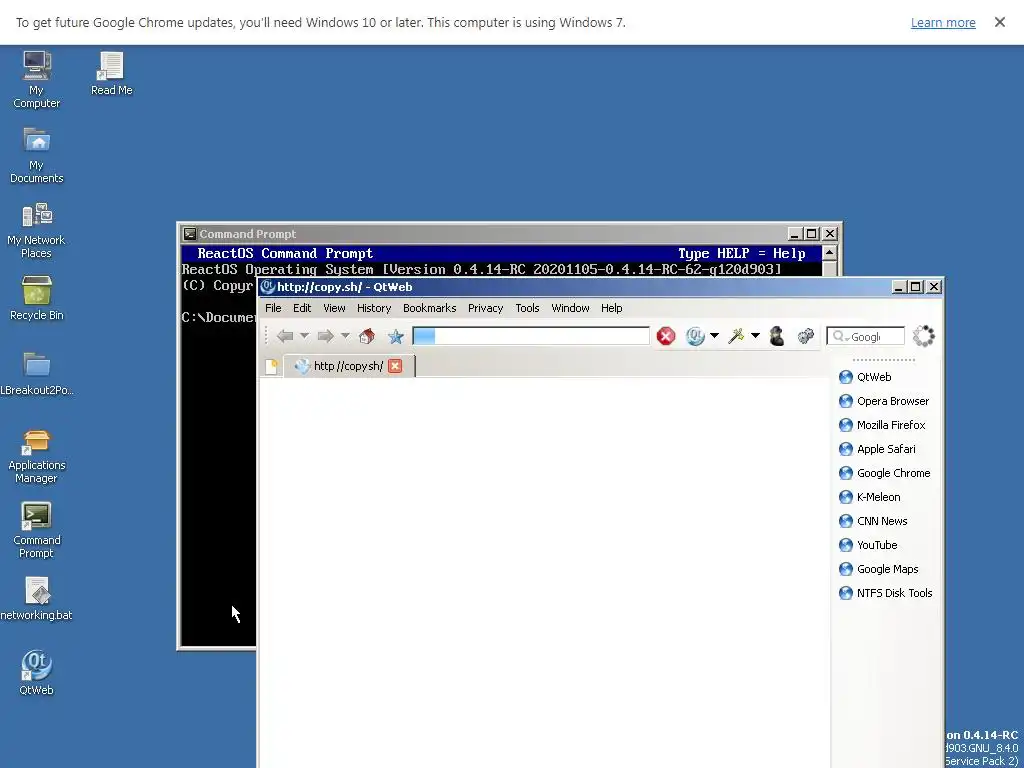The width and height of the screenshot is (1024, 768).
Task: Launch Command Prompt desktop shortcut
Action: [37, 530]
